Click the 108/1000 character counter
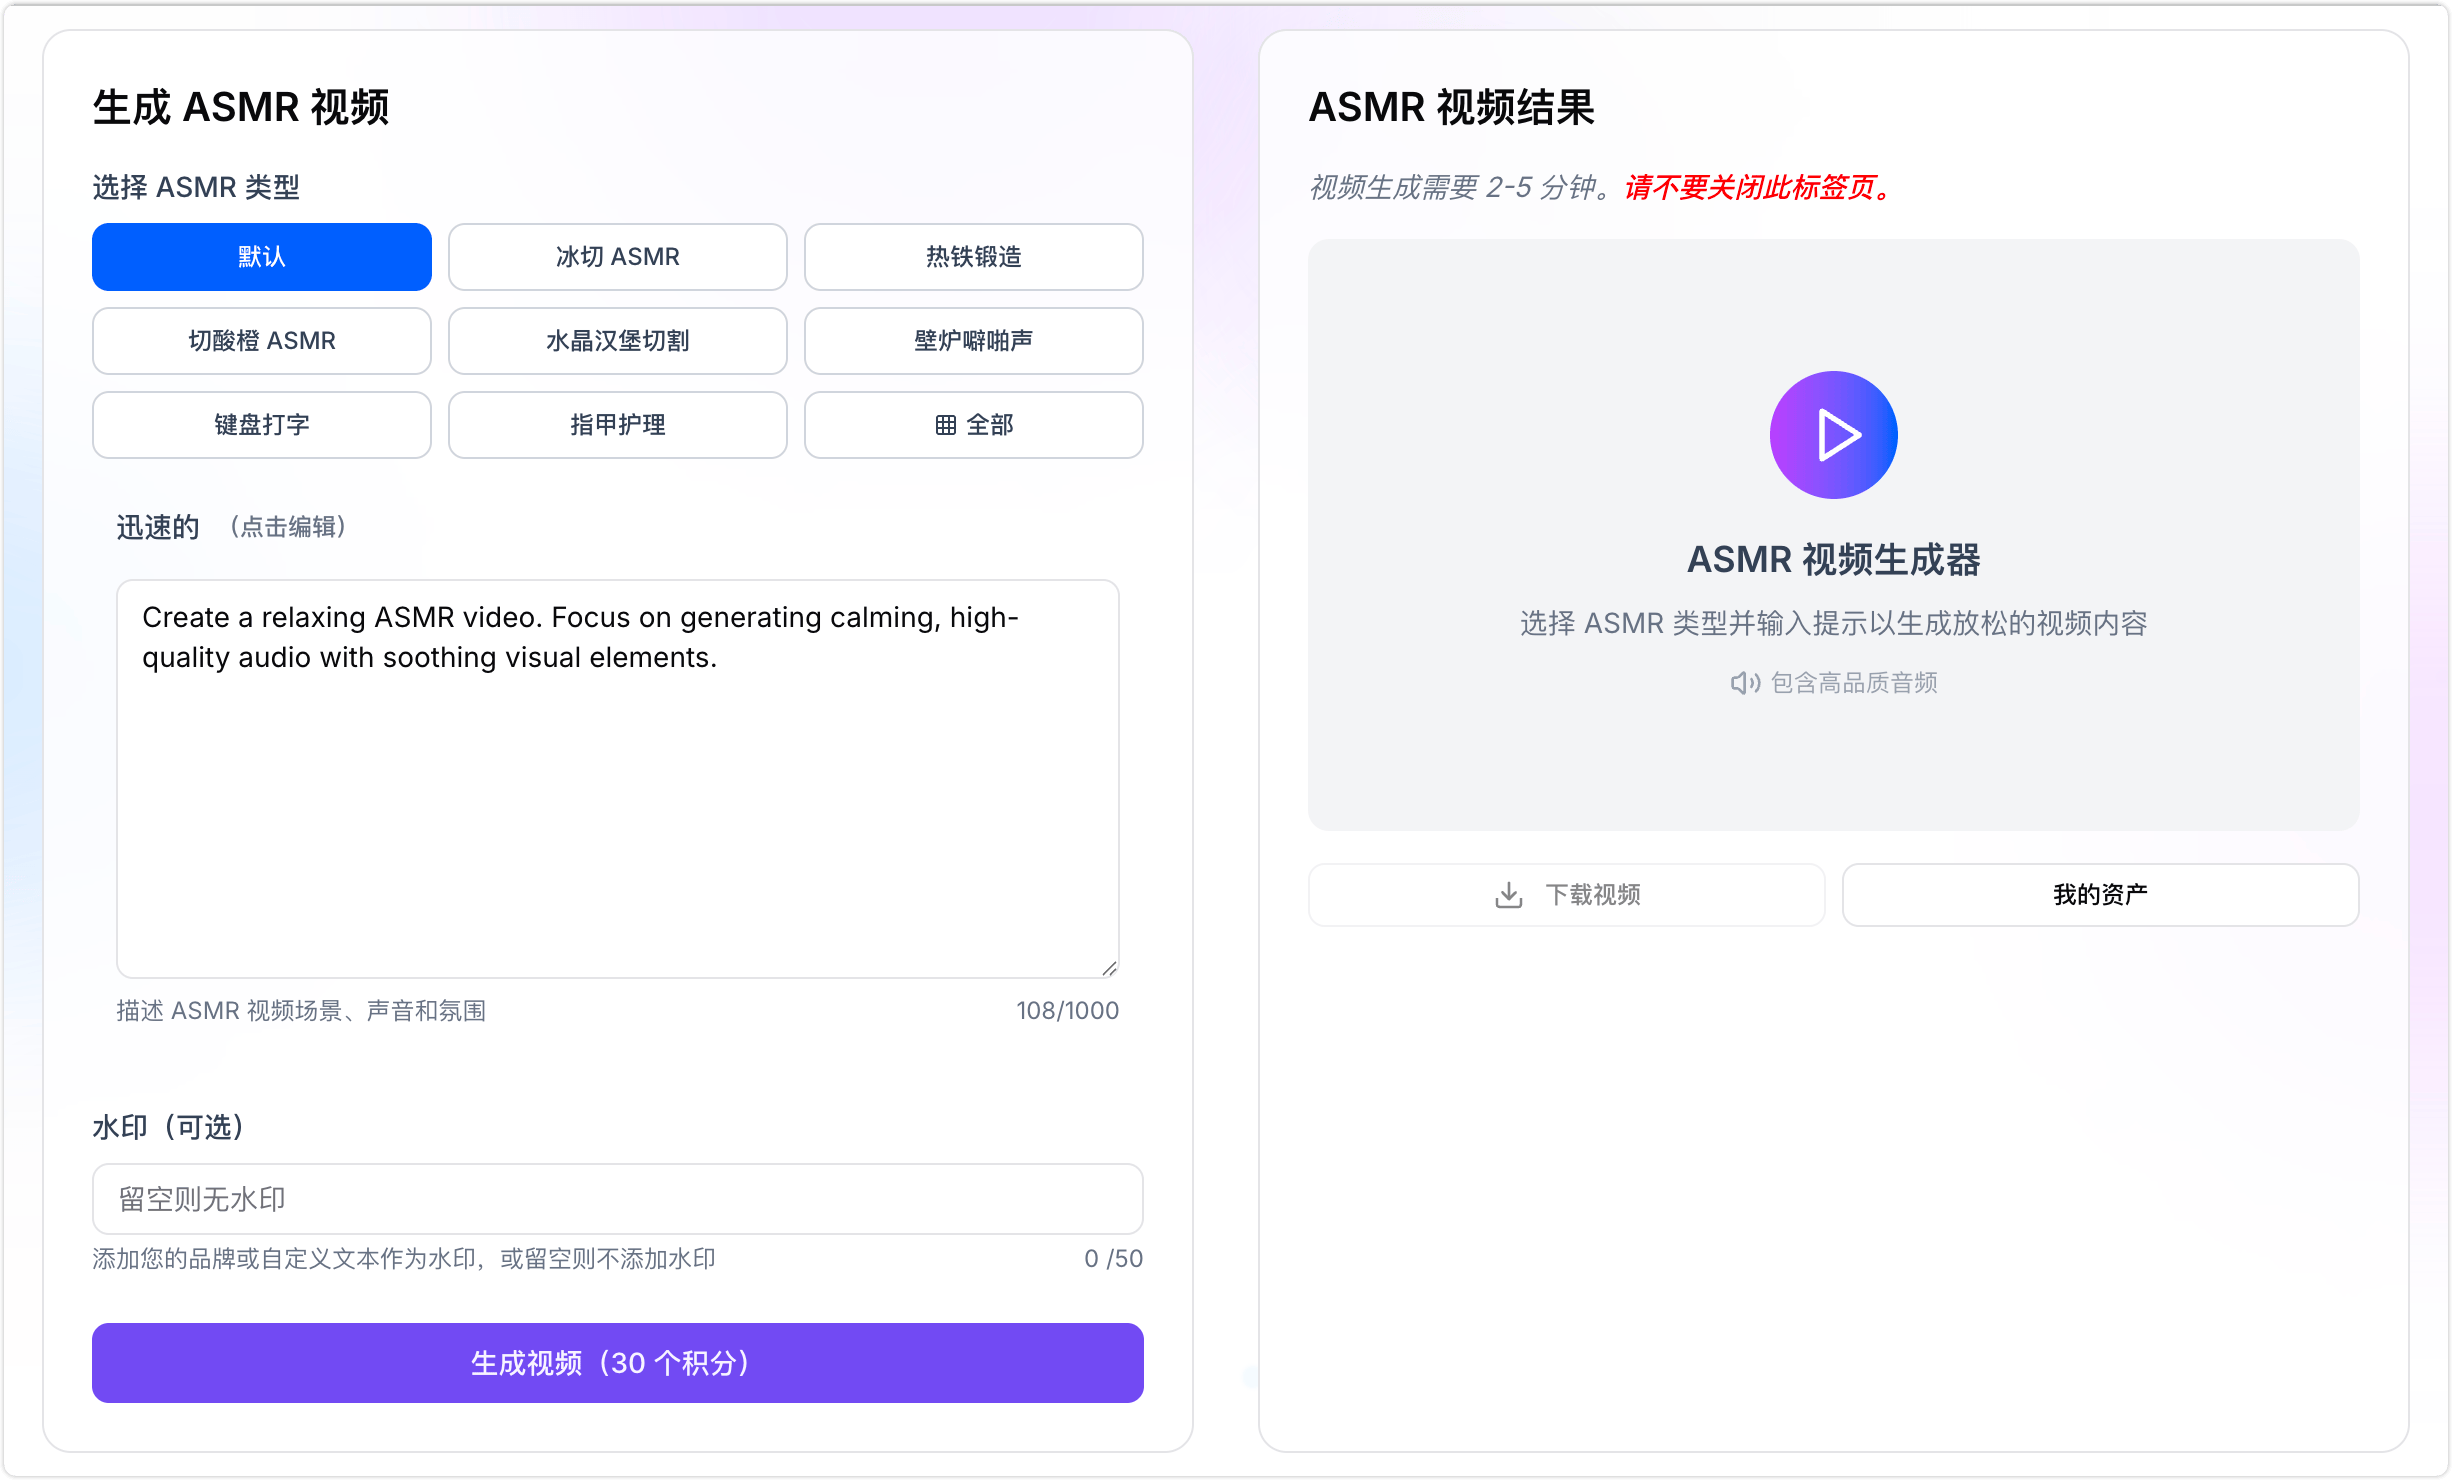 click(x=1068, y=1011)
